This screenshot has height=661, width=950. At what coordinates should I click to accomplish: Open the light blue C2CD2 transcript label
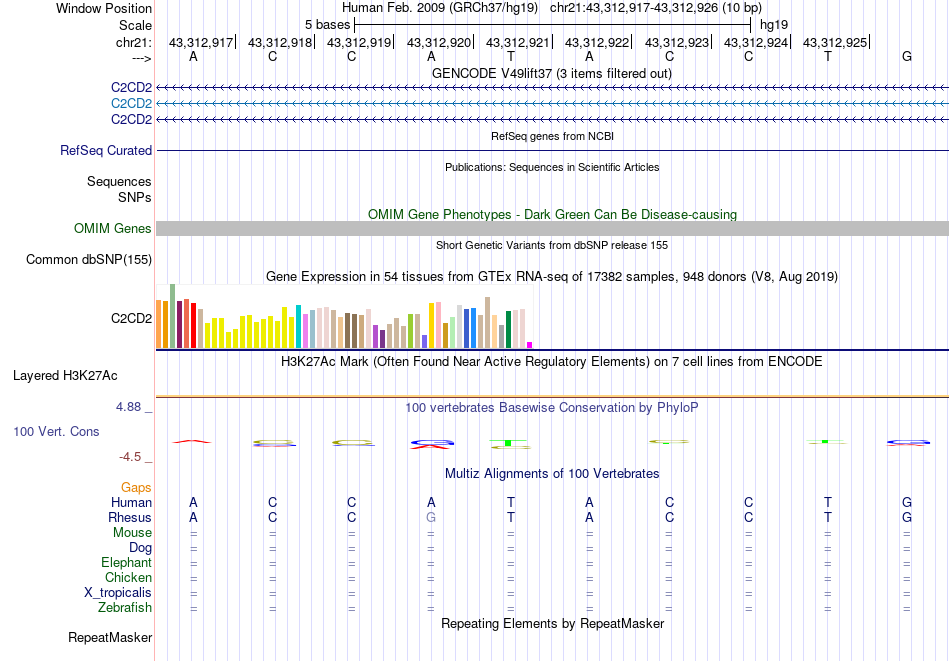click(x=131, y=104)
